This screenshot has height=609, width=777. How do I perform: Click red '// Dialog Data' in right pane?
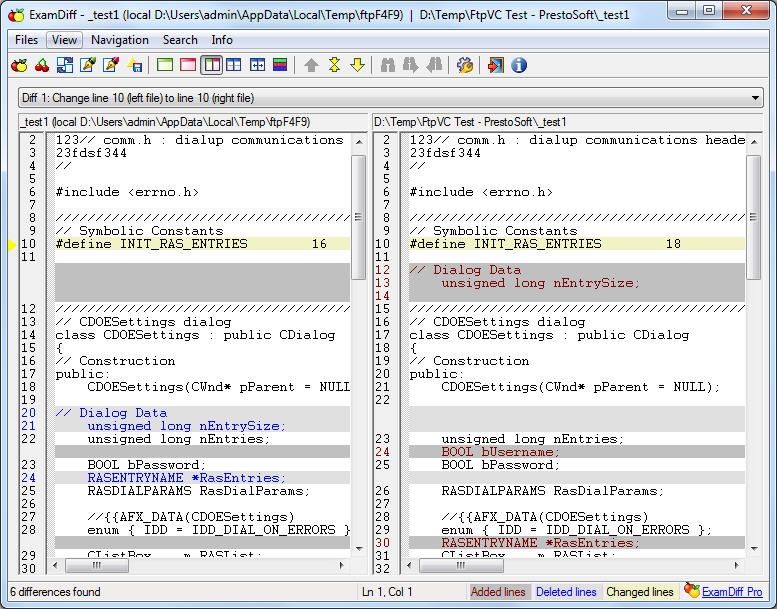465,270
